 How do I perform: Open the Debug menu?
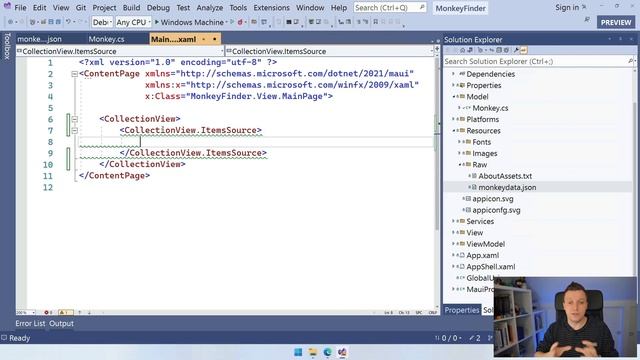pos(158,8)
